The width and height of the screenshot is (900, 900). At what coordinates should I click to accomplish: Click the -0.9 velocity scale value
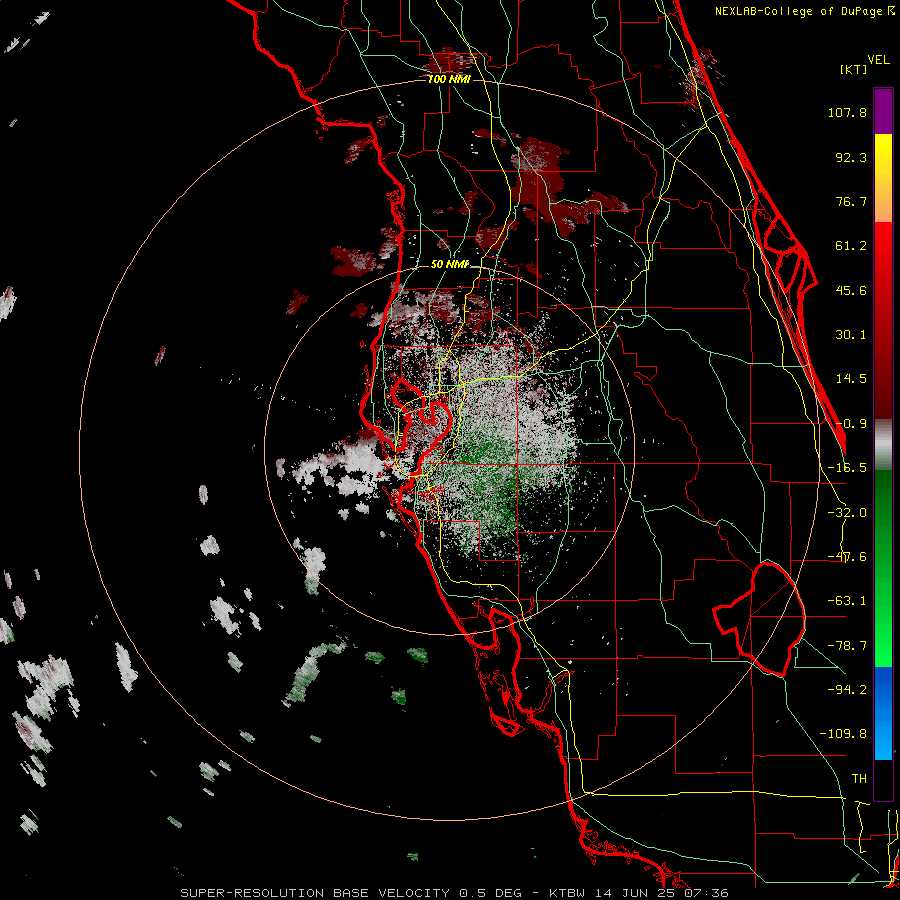point(851,424)
